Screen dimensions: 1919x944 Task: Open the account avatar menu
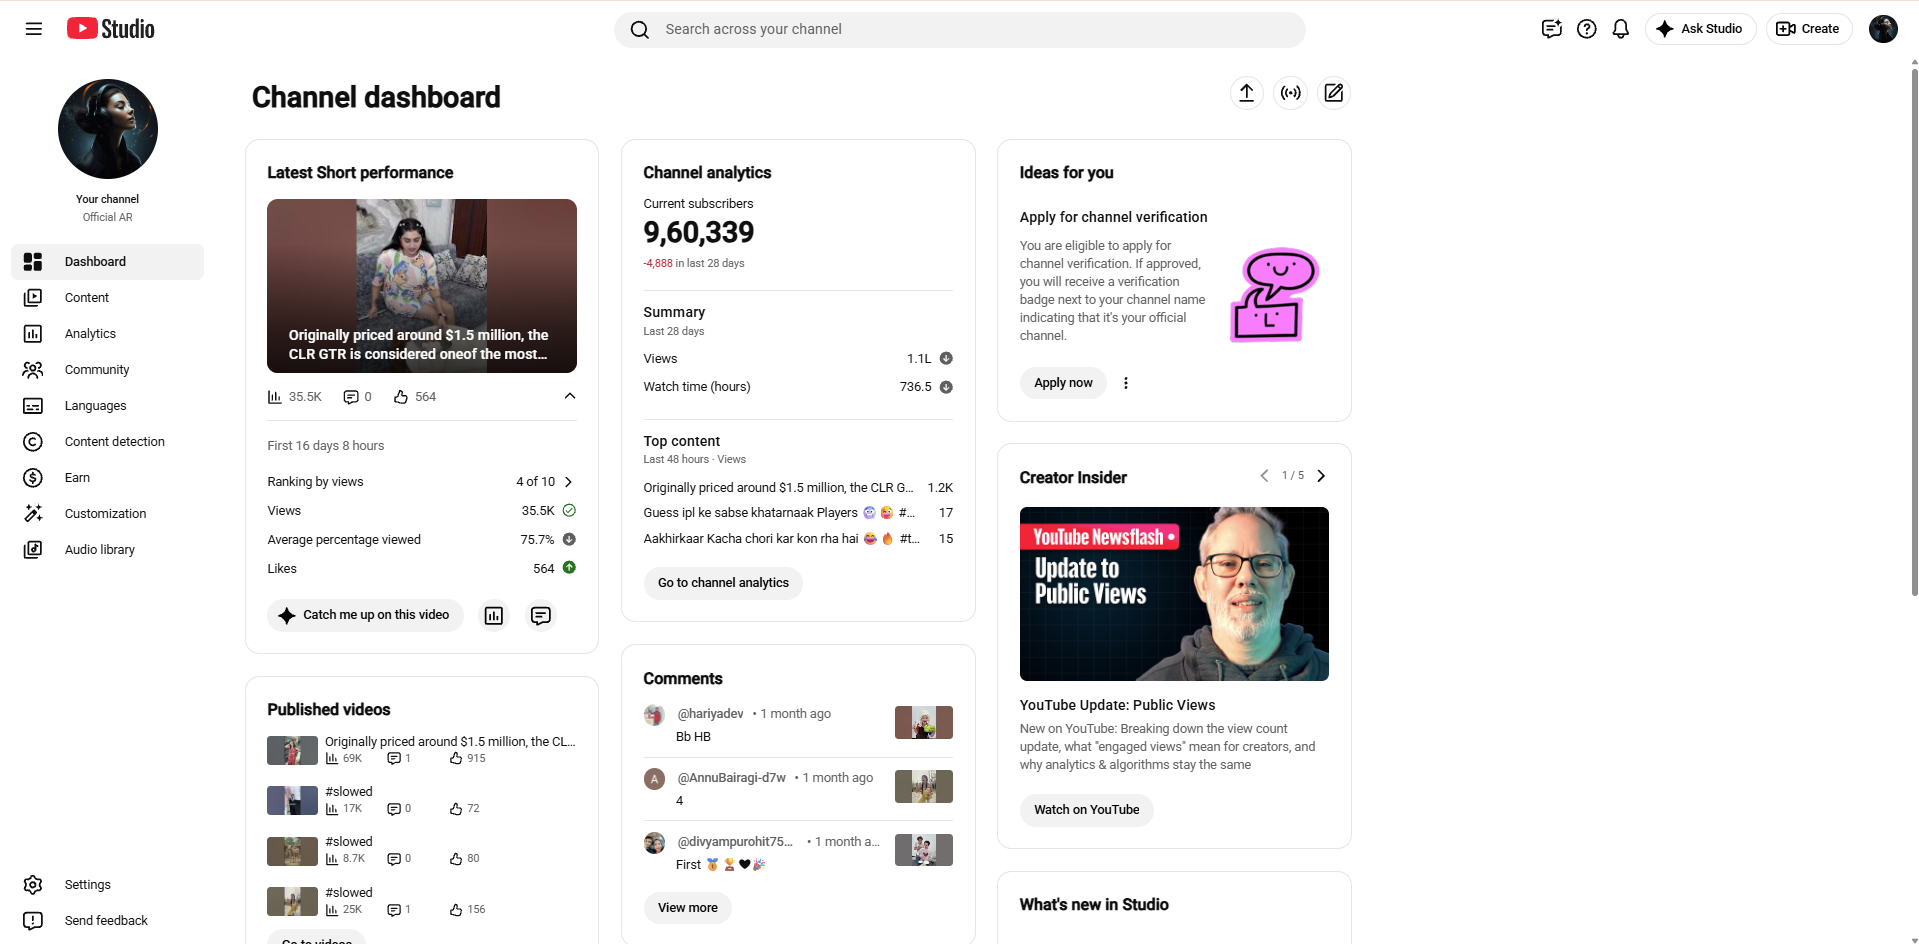(x=1883, y=29)
